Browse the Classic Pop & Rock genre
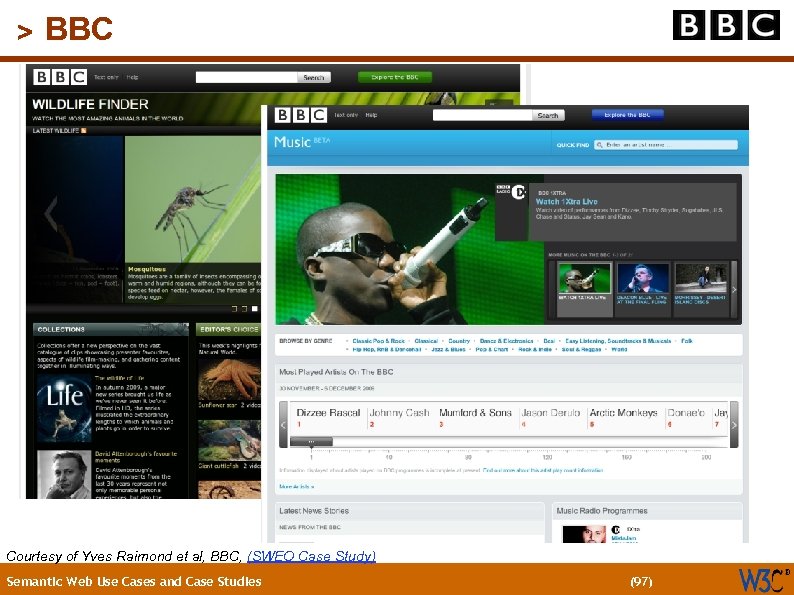The height and width of the screenshot is (595, 794). 379,341
